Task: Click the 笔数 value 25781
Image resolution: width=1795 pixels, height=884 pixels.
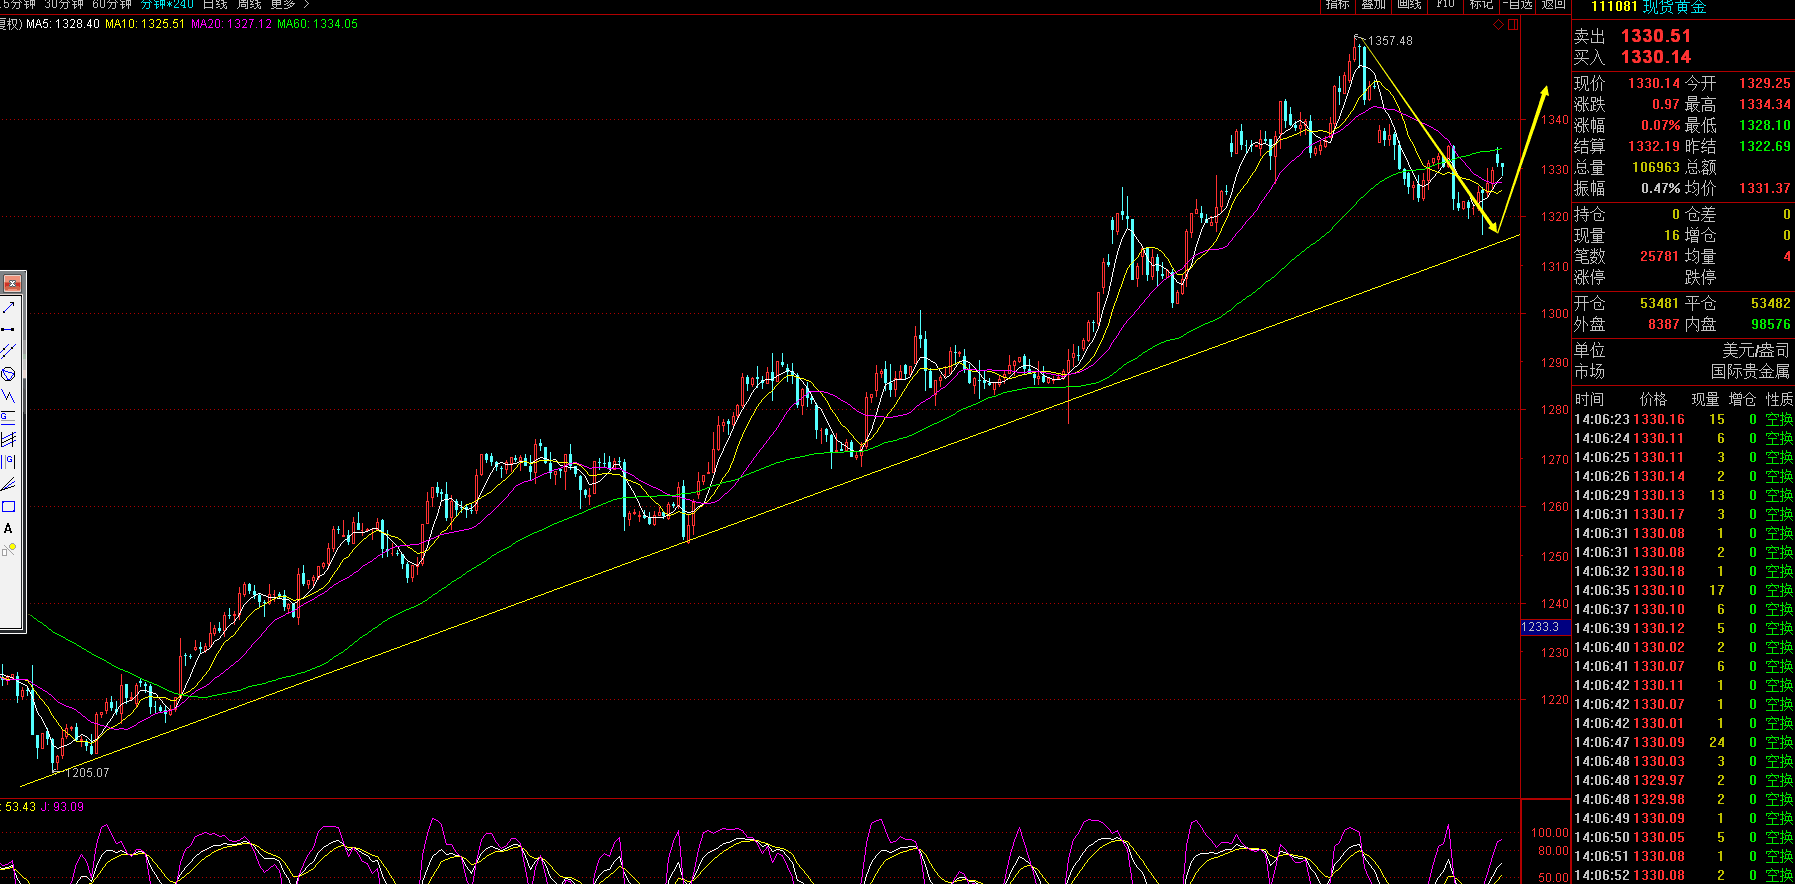Action: coord(1660,257)
